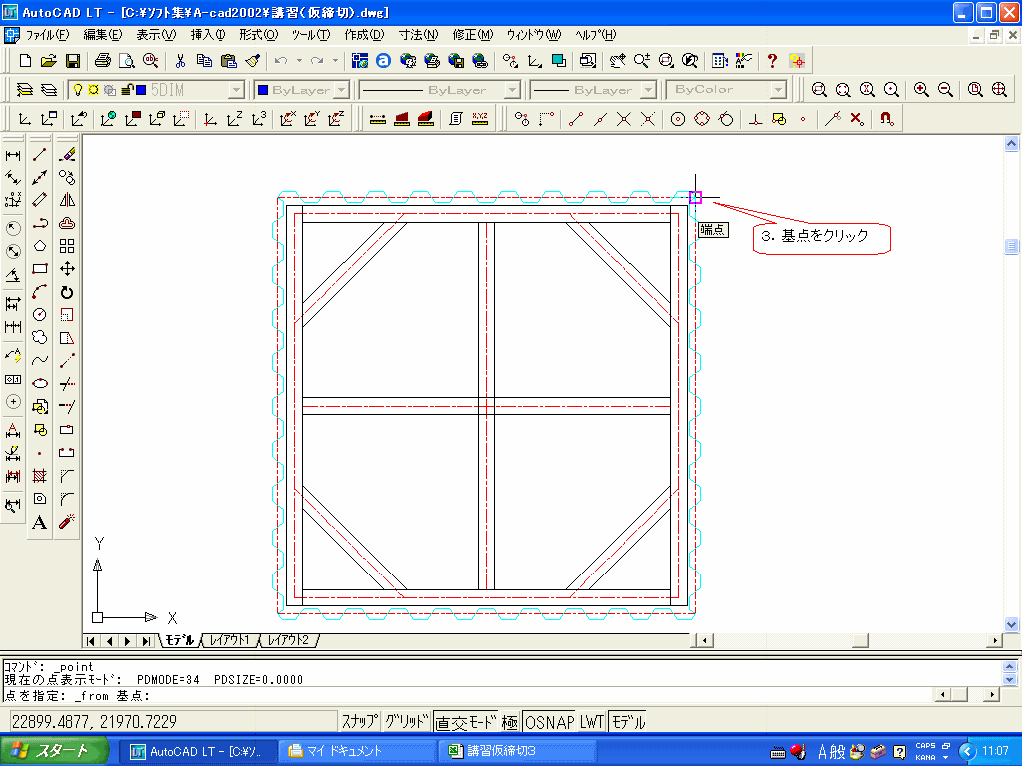Open the 修正(M) menu
Viewport: 1023px width, 767px height.
point(472,35)
